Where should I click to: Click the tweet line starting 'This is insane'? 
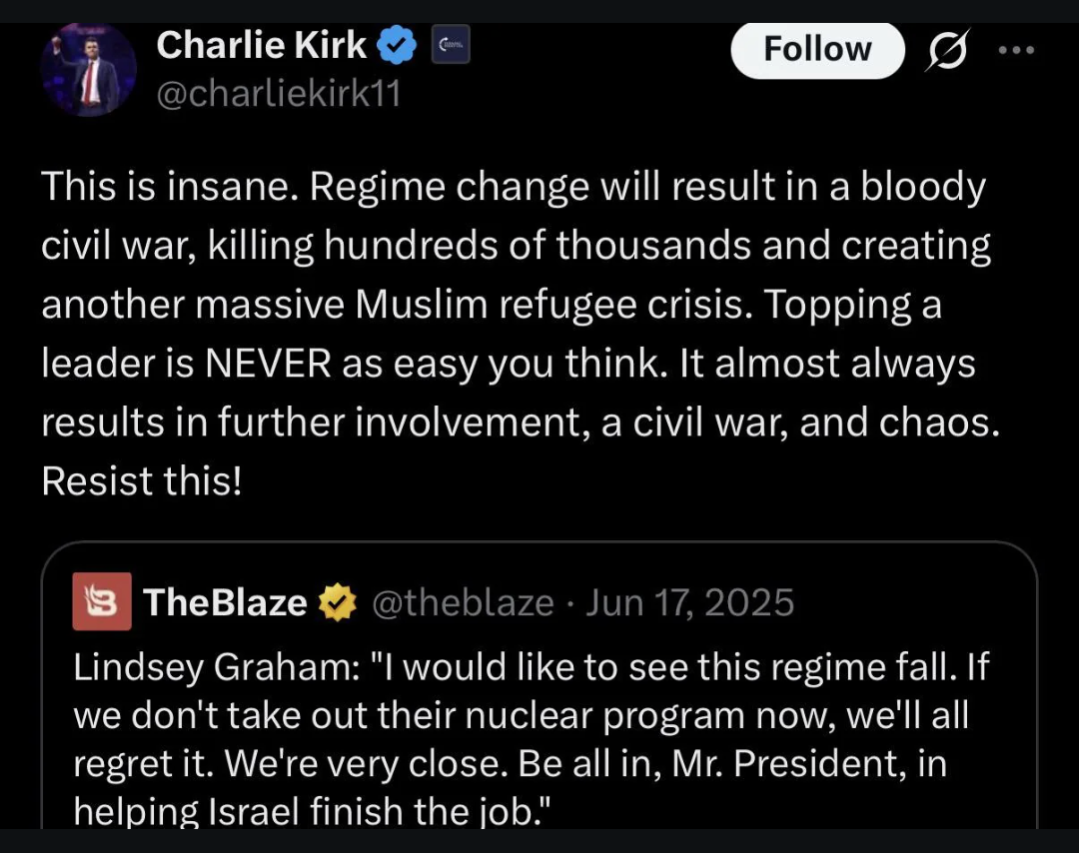tap(513, 188)
